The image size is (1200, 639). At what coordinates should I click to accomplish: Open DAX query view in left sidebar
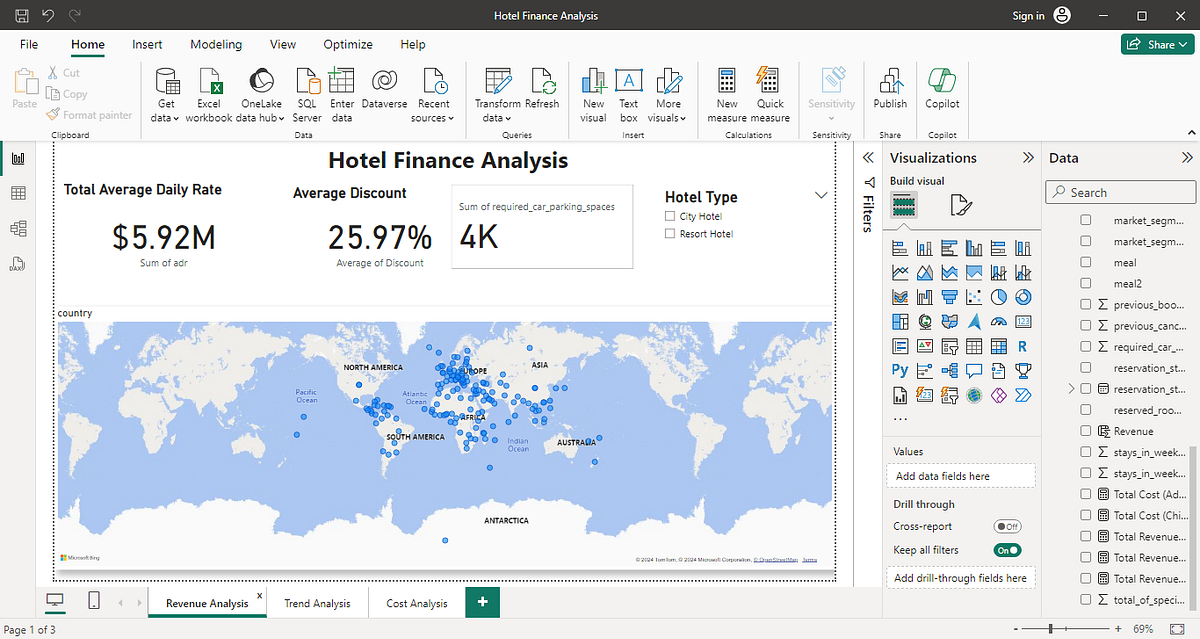coord(18,264)
